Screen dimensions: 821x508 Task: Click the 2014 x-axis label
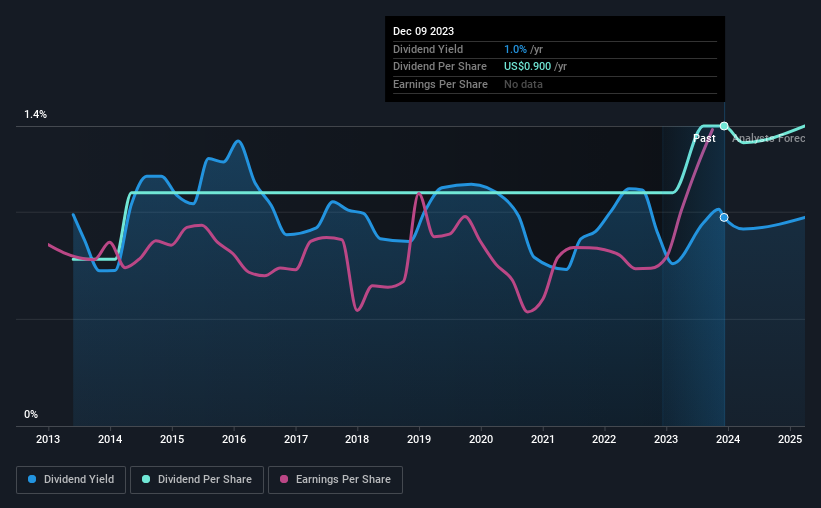(110, 439)
